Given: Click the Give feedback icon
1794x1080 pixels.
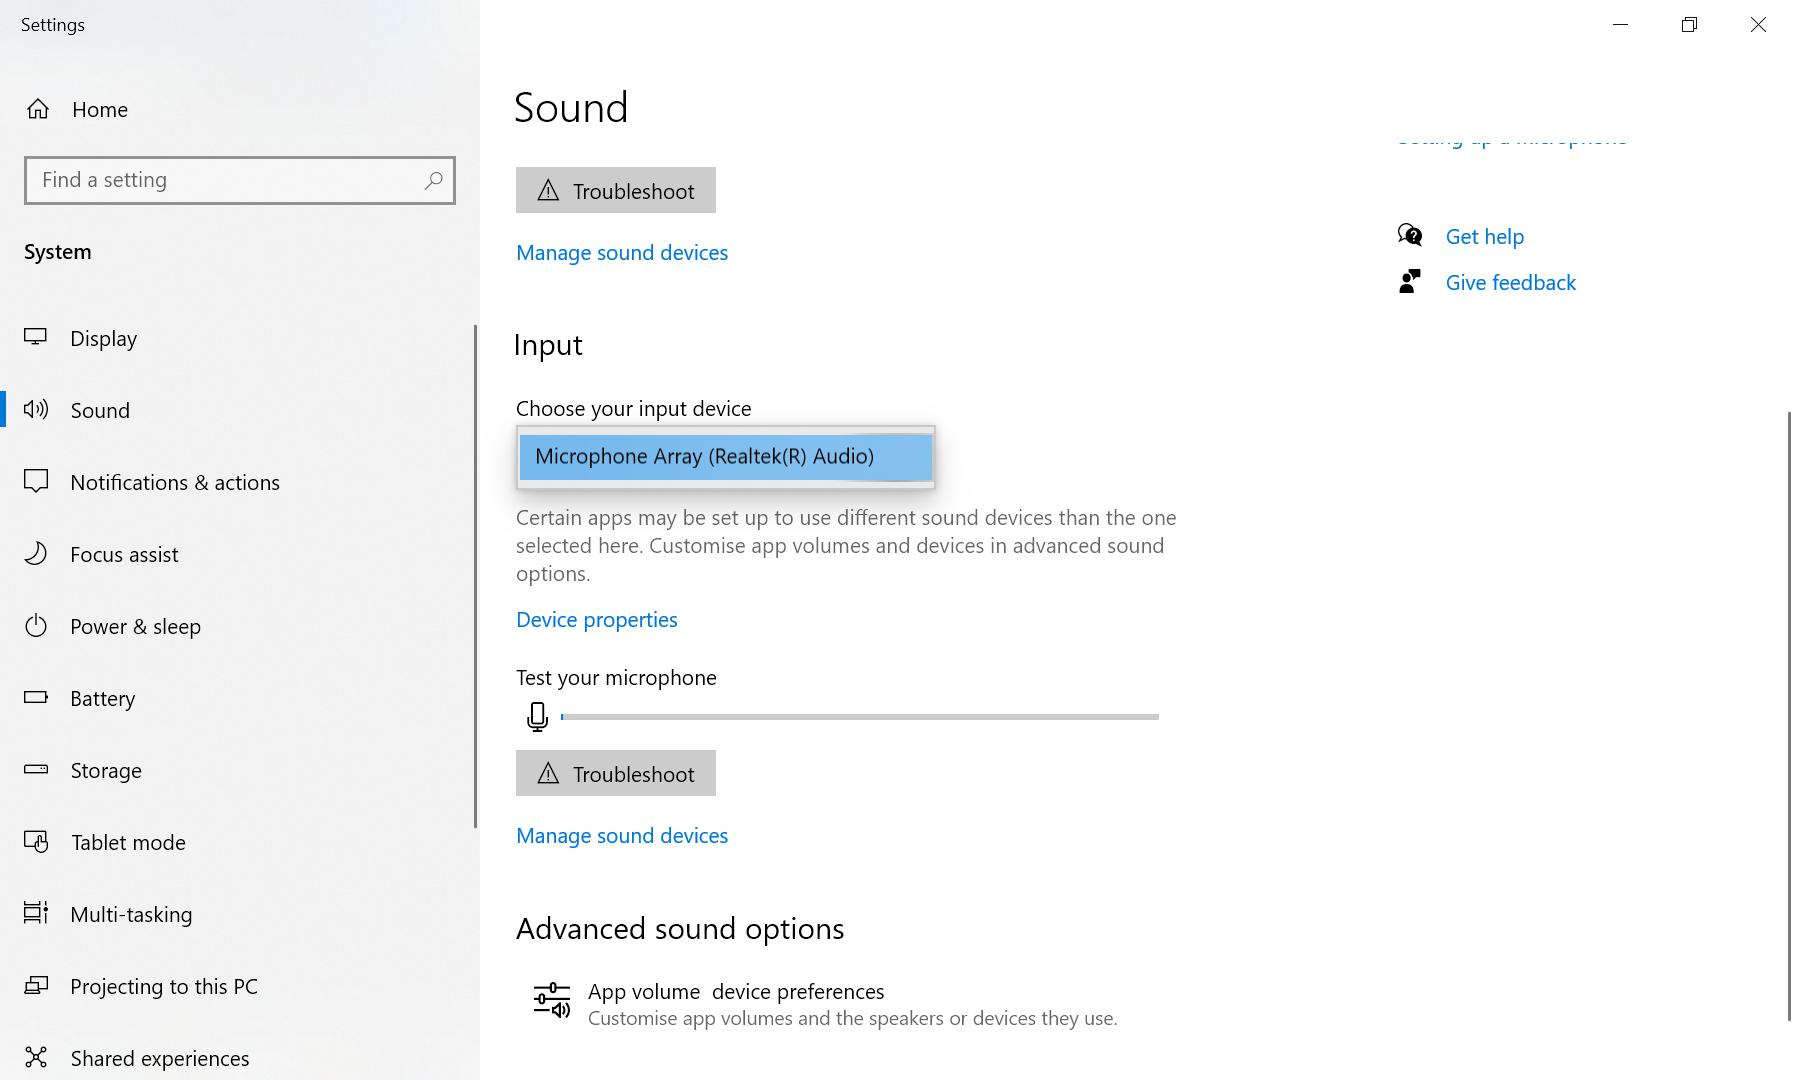Looking at the screenshot, I should [x=1410, y=281].
